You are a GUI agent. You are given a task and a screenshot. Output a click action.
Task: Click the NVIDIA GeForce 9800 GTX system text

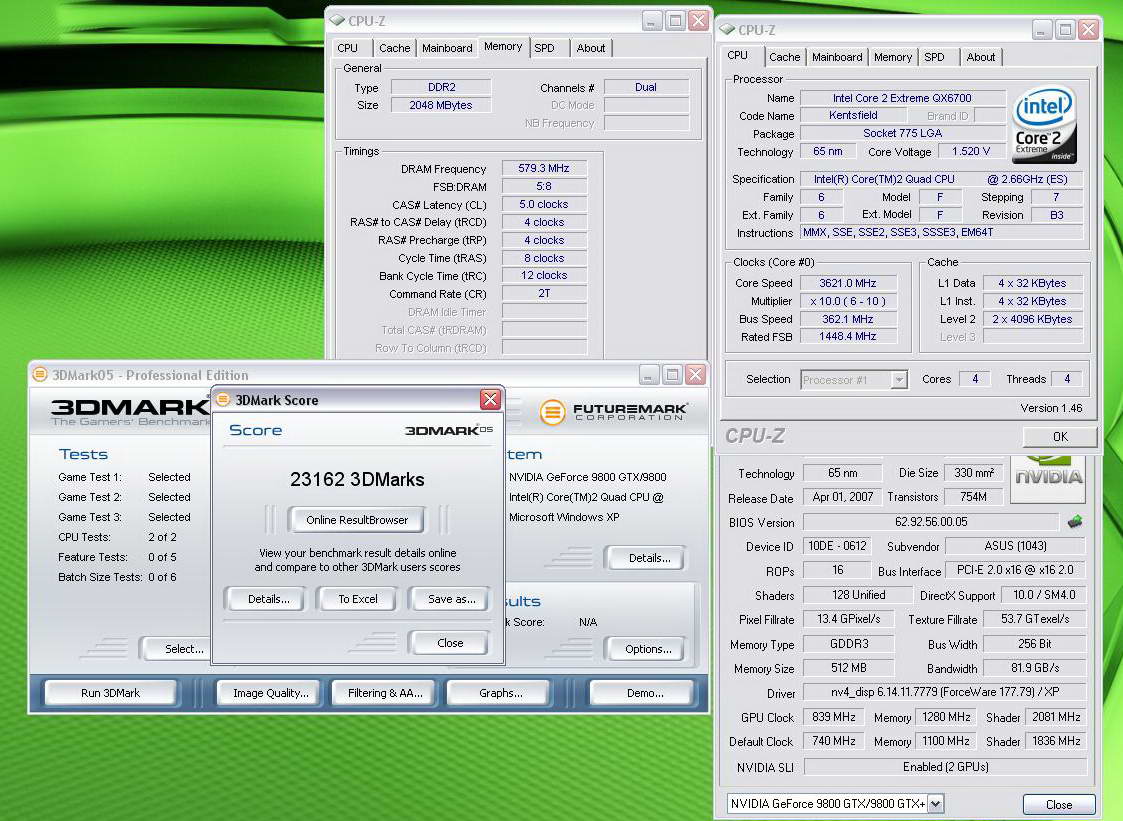pos(587,477)
